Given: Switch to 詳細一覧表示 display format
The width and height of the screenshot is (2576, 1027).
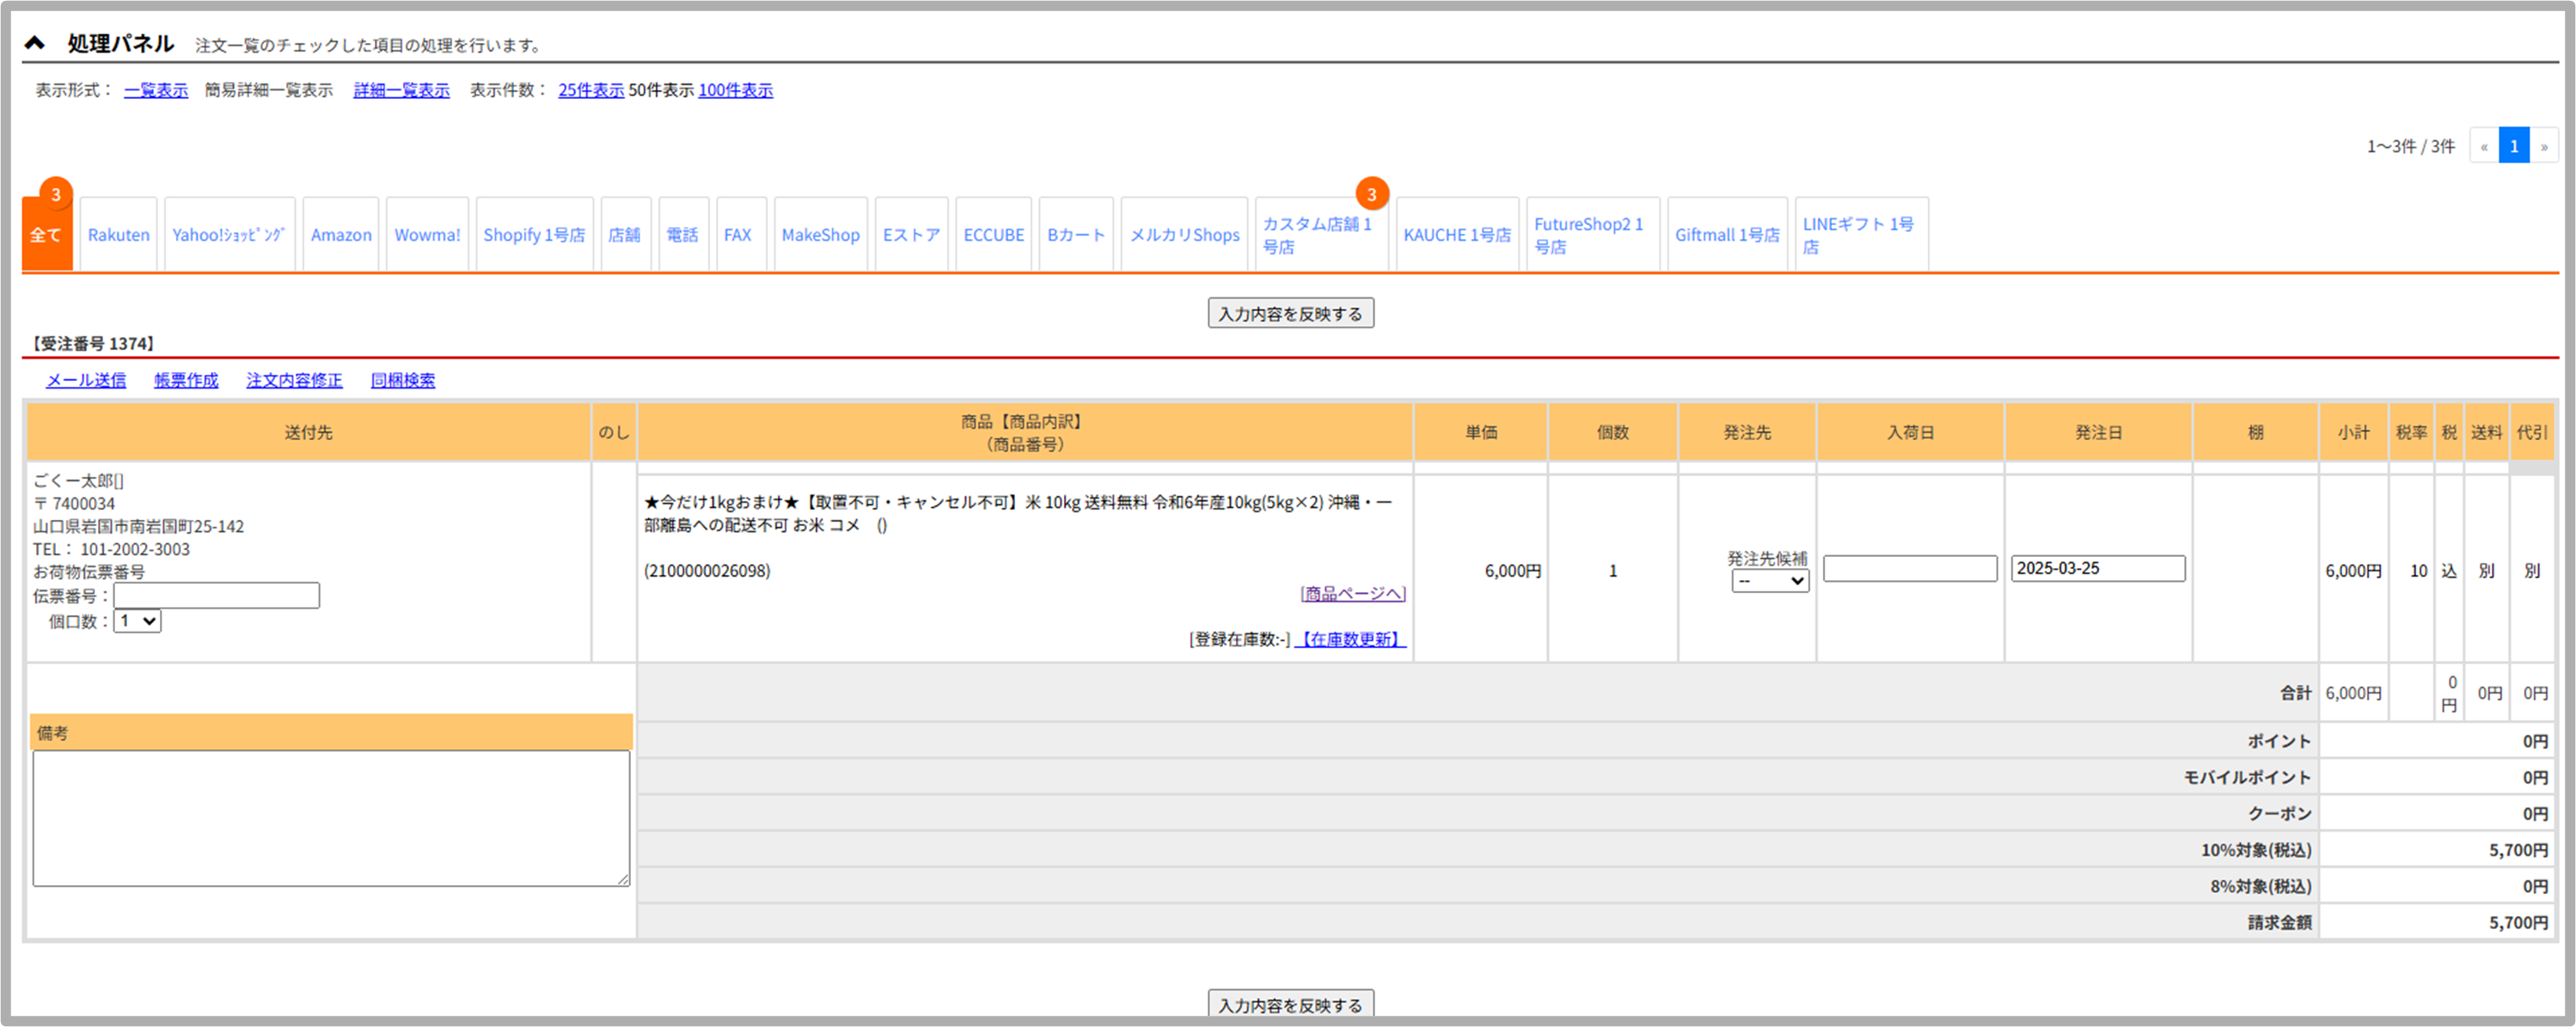Looking at the screenshot, I should click(401, 90).
